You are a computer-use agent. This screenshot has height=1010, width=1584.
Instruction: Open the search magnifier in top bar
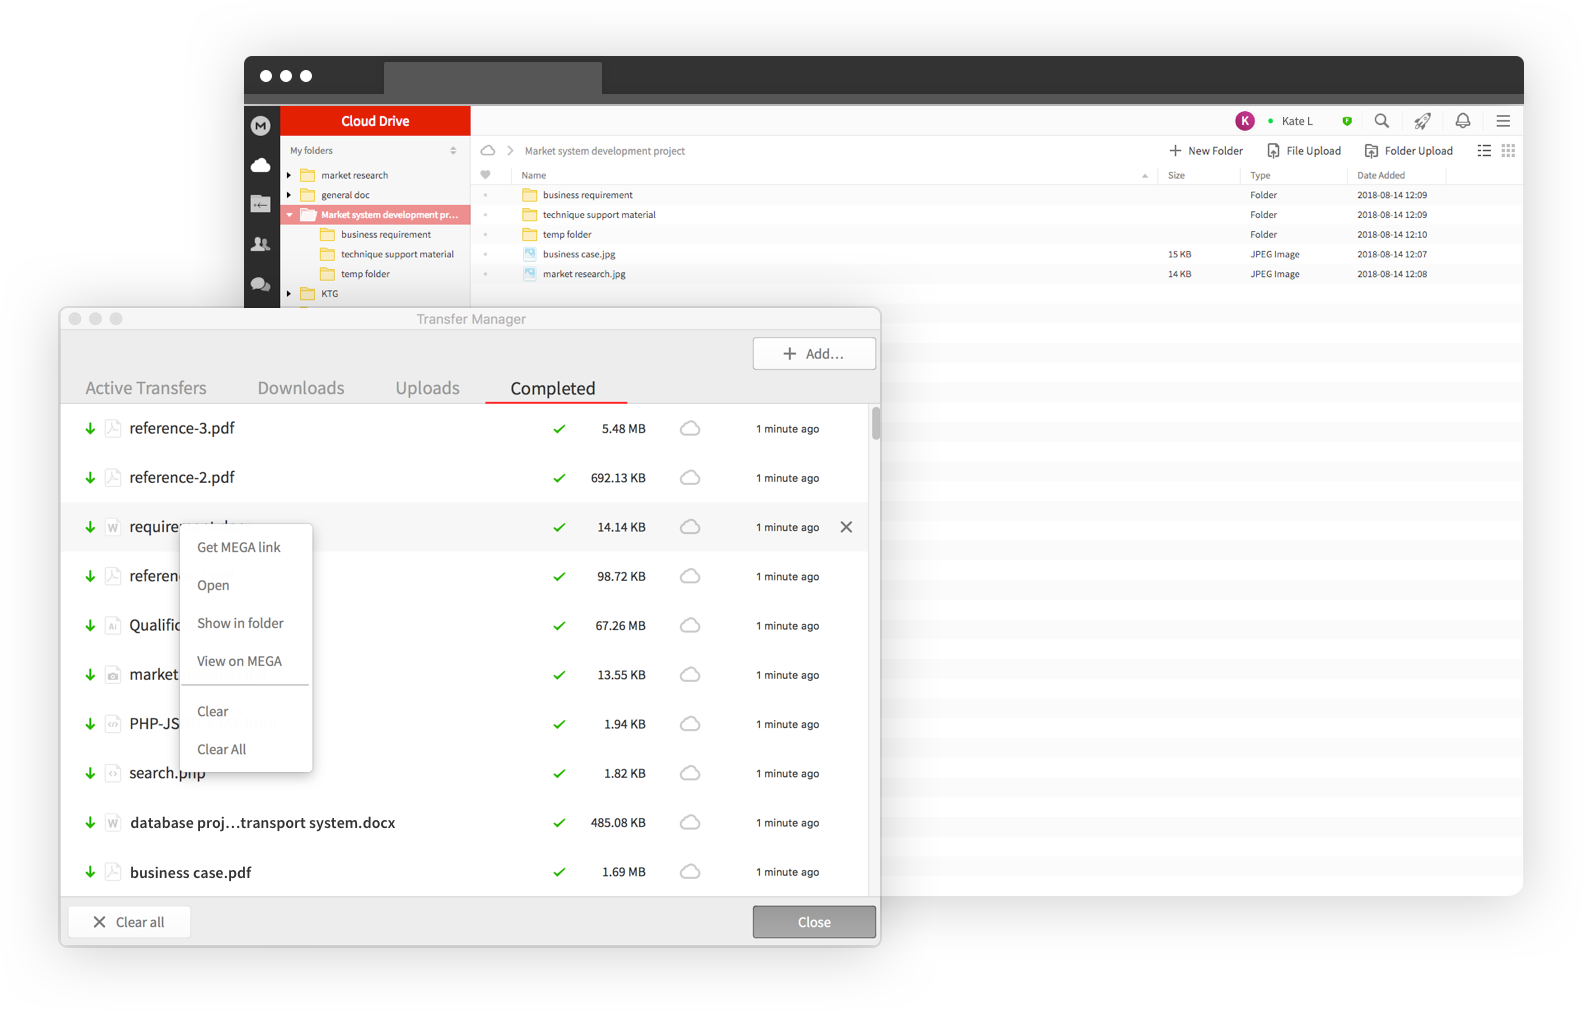pos(1381,121)
